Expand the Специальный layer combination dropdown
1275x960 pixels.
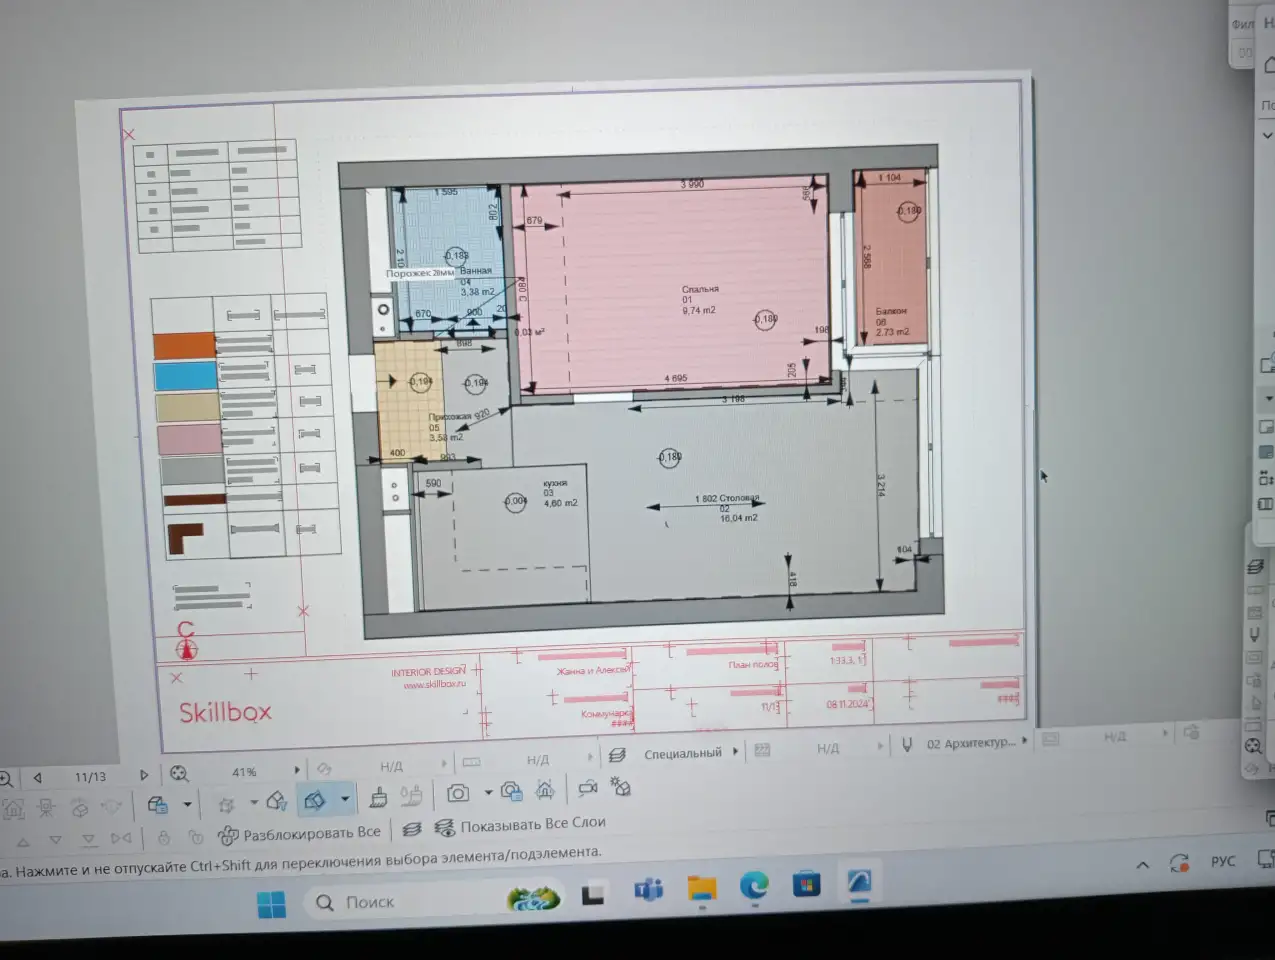pyautogui.click(x=736, y=751)
